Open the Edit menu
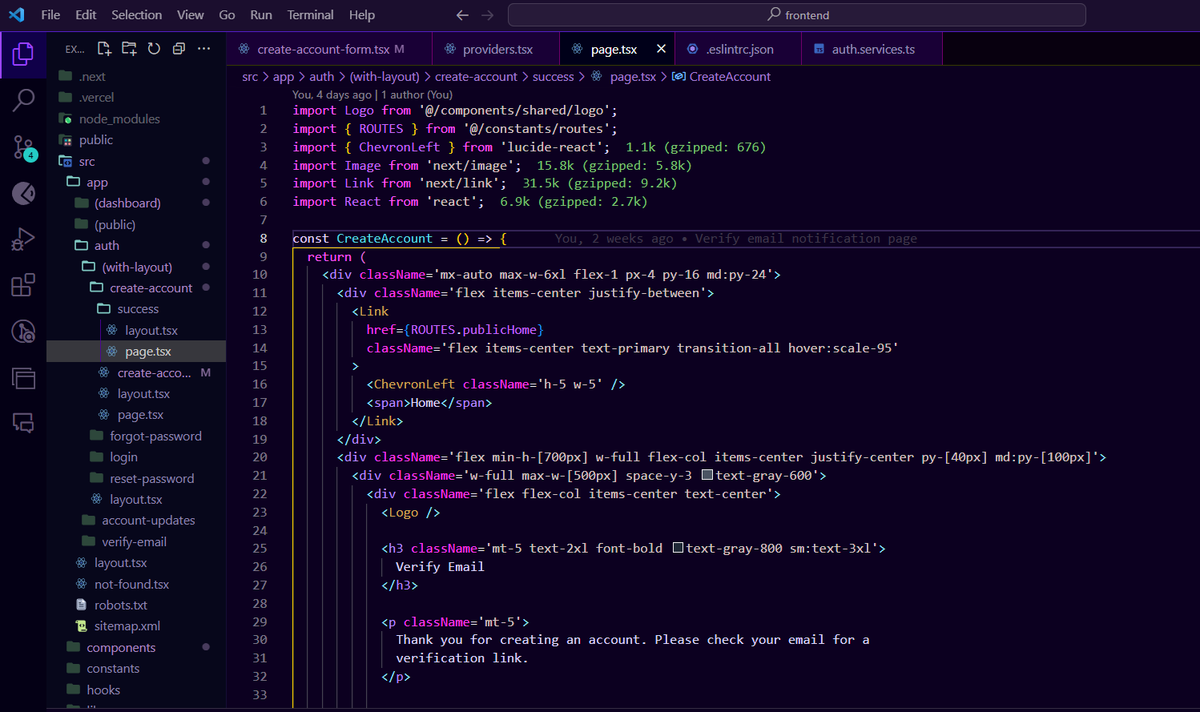Screen dimensions: 1200x712 pyautogui.click(x=86, y=15)
